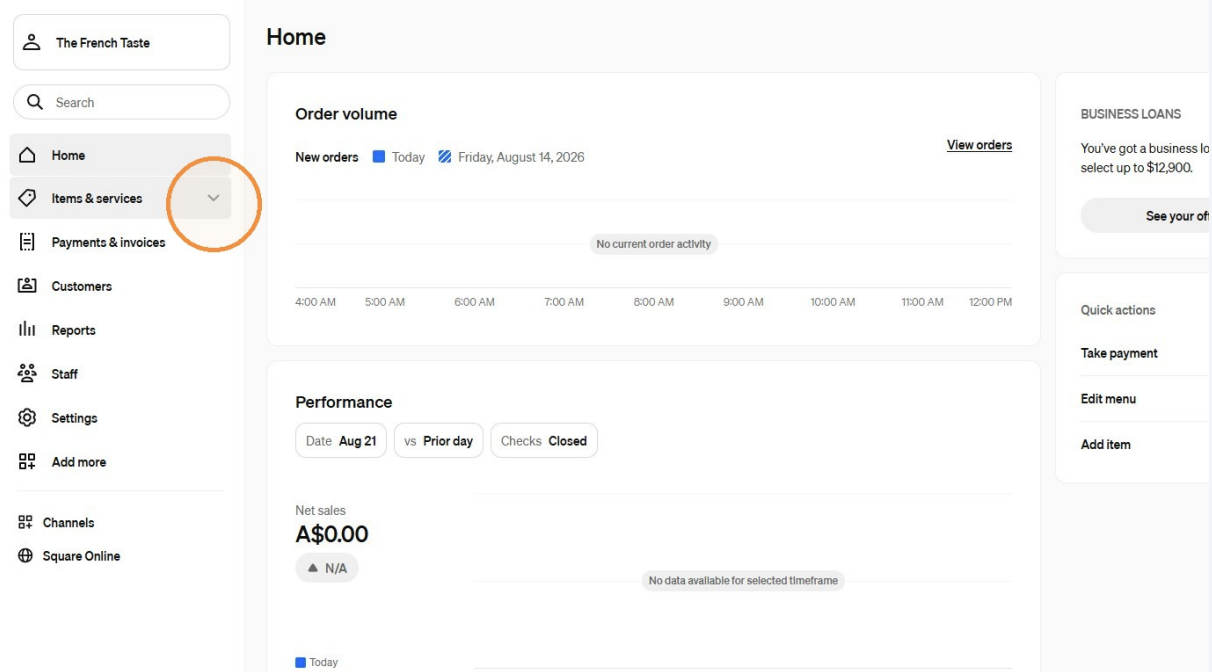Click the Channels grid icon
Viewport: 1212px width, 672px height.
[x=26, y=523]
